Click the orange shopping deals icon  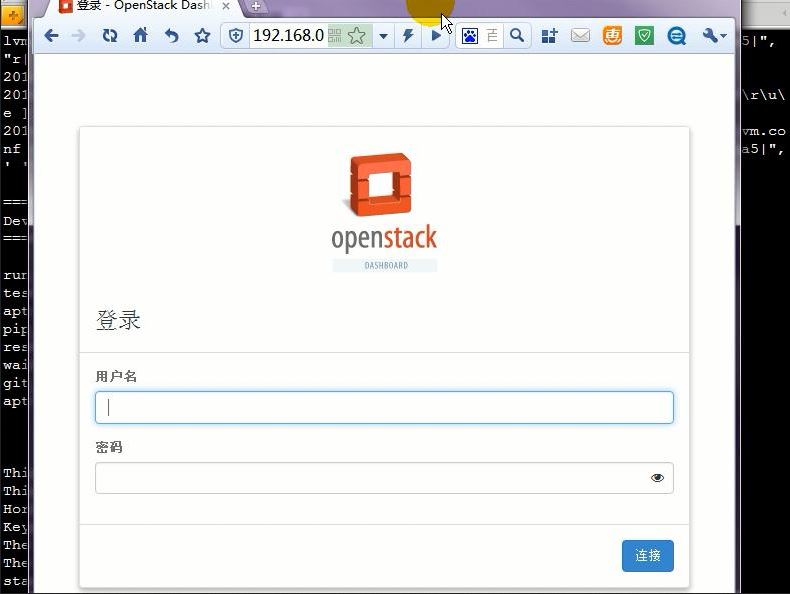tap(612, 36)
